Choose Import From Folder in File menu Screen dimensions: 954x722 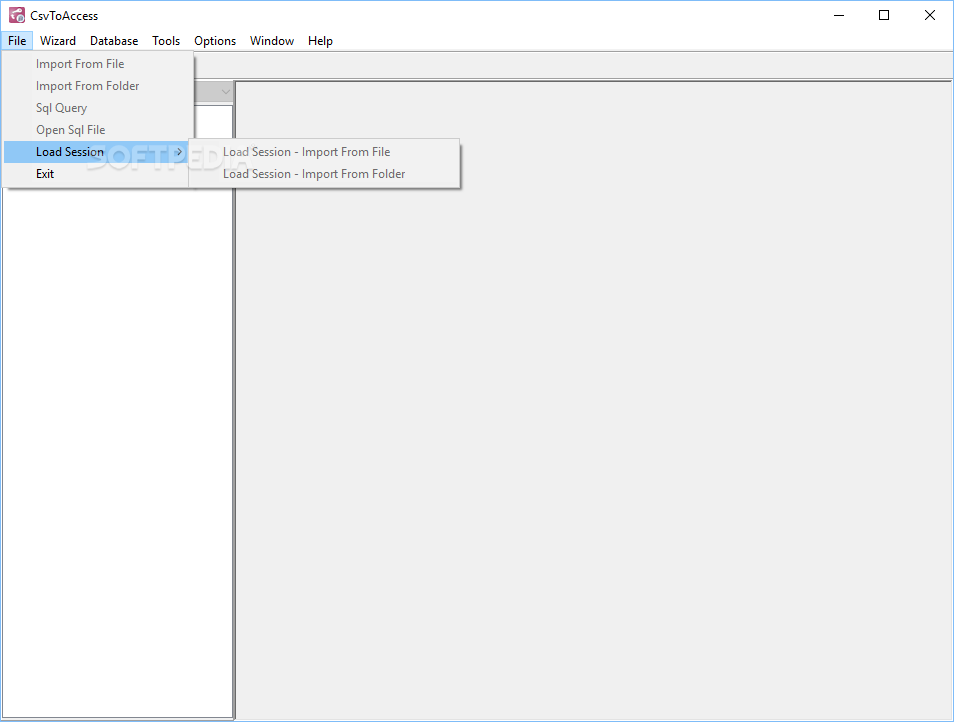pos(97,86)
